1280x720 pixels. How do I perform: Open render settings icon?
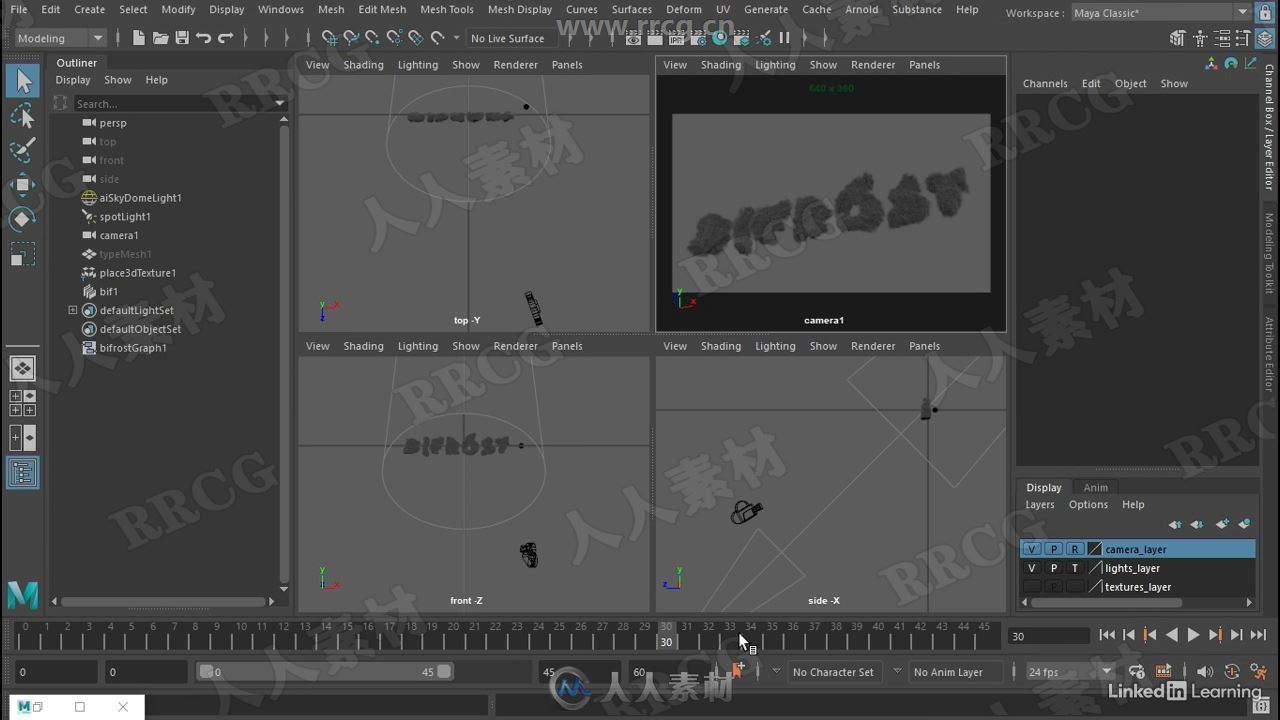697,38
